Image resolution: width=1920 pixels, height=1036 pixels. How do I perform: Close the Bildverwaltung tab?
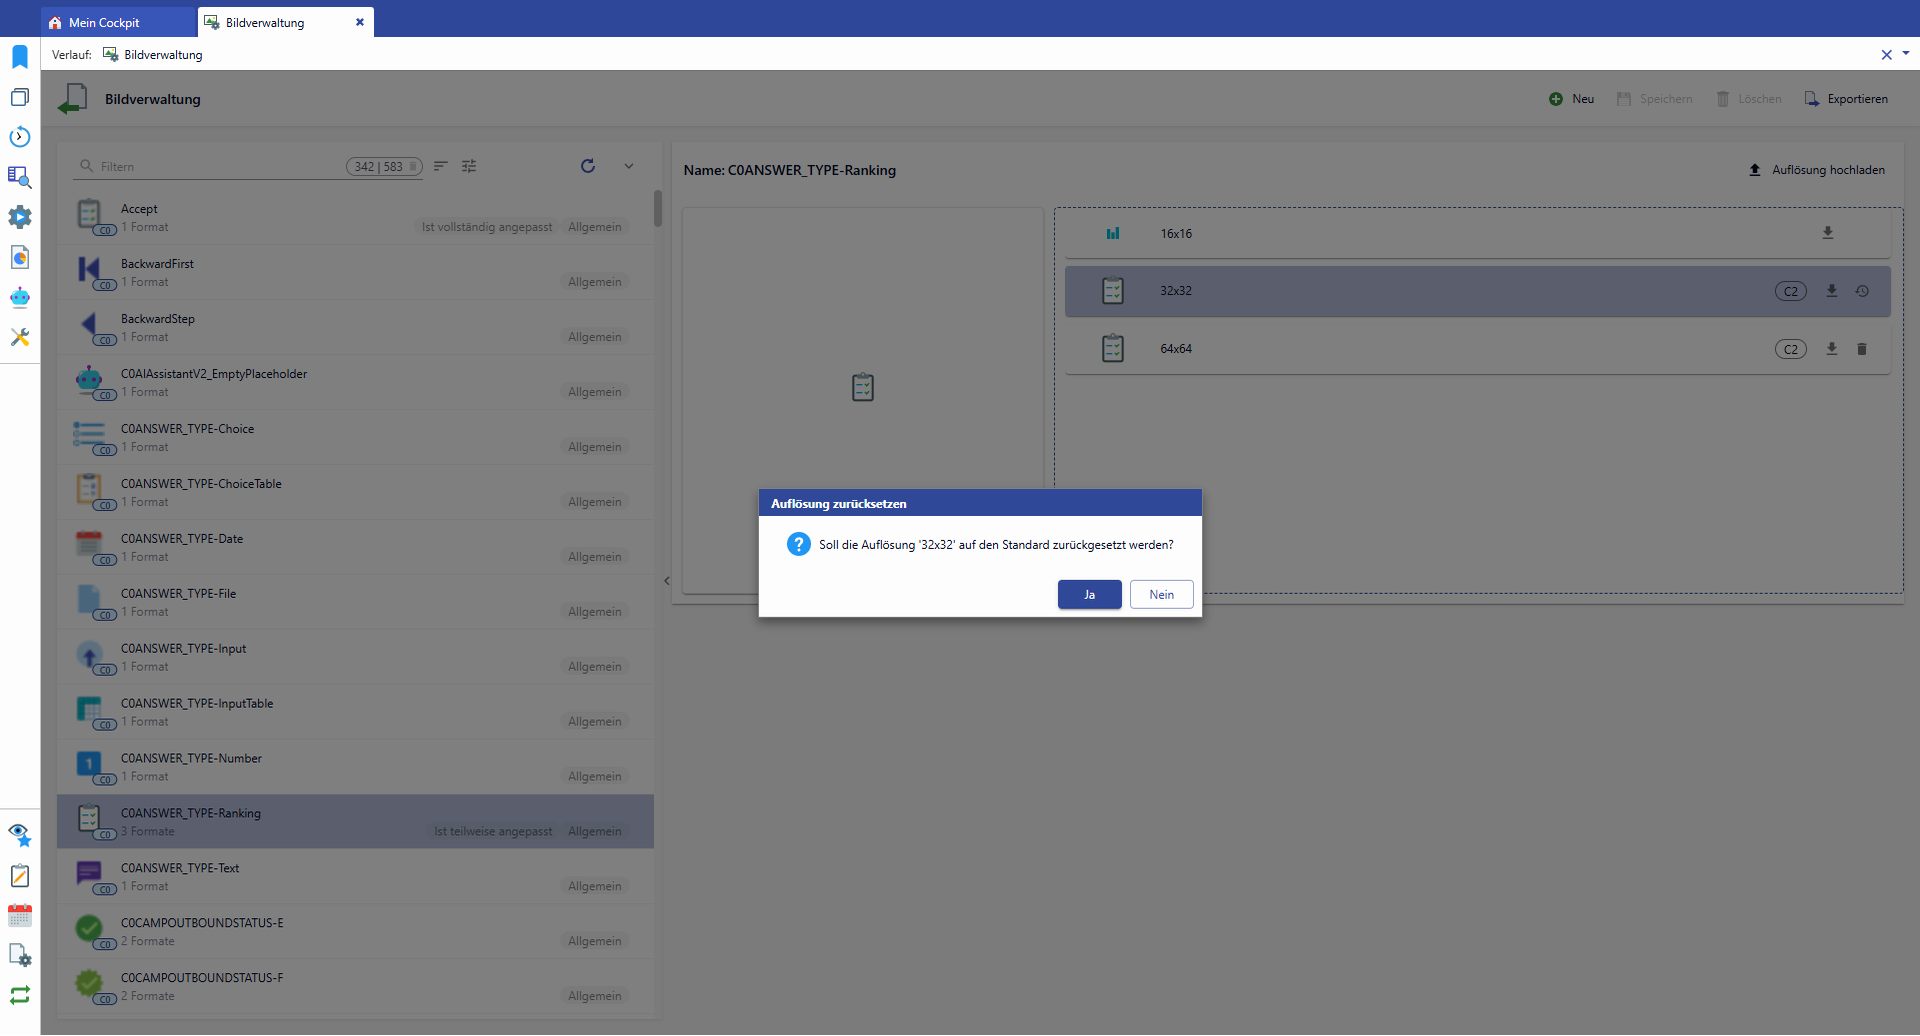pyautogui.click(x=360, y=22)
